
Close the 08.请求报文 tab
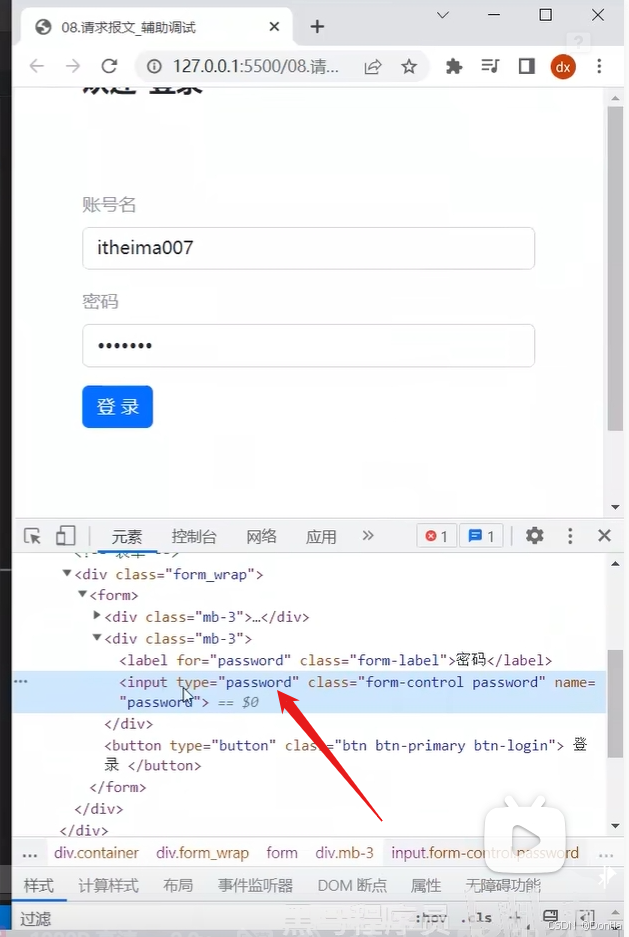tap(274, 27)
